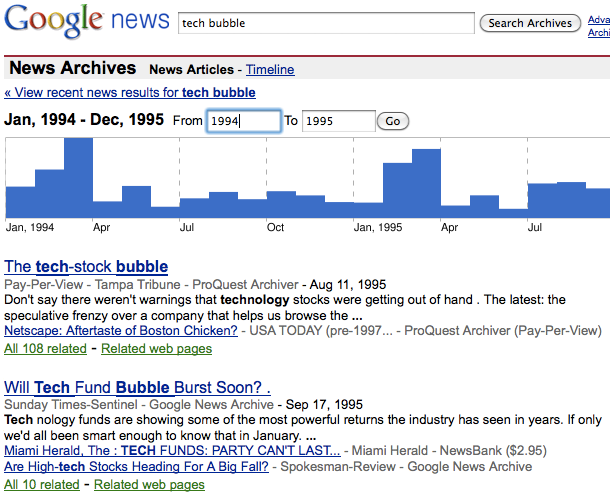Open All 108 related link
The height and width of the screenshot is (494, 610).
tap(45, 349)
